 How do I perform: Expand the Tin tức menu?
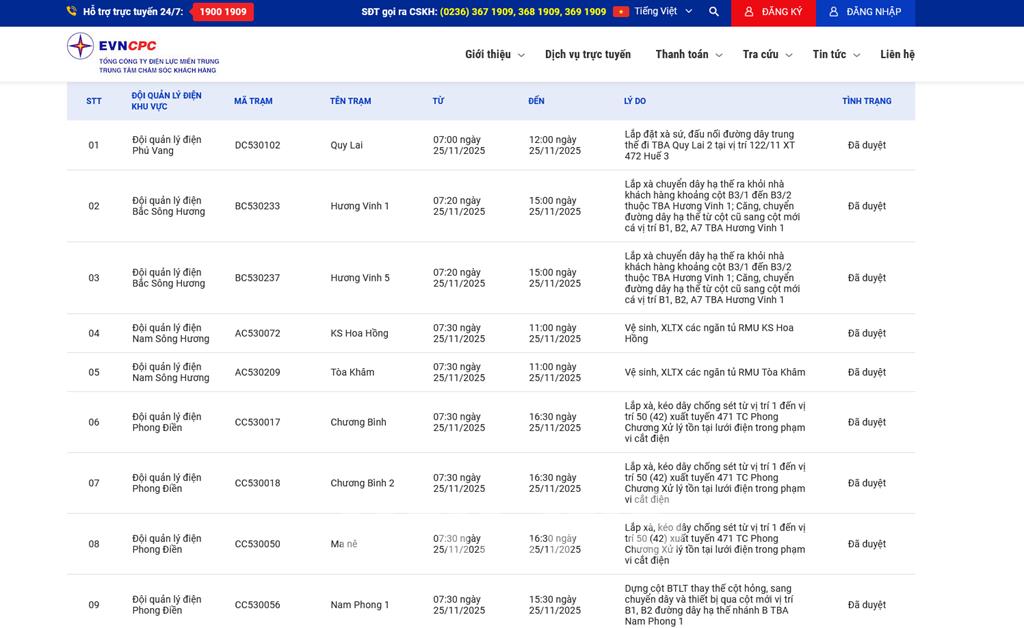click(x=835, y=55)
